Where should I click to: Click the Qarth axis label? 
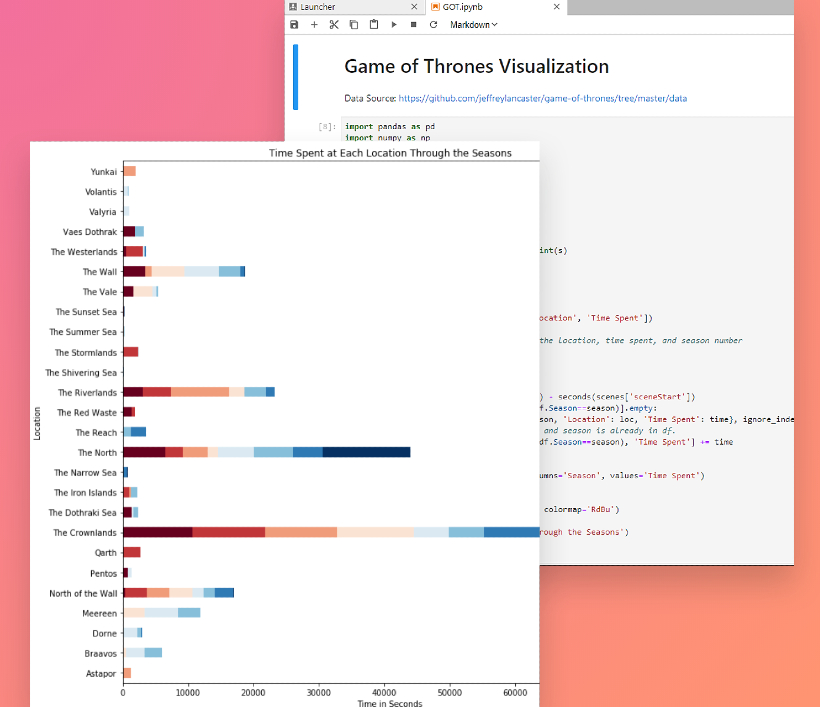[106, 553]
